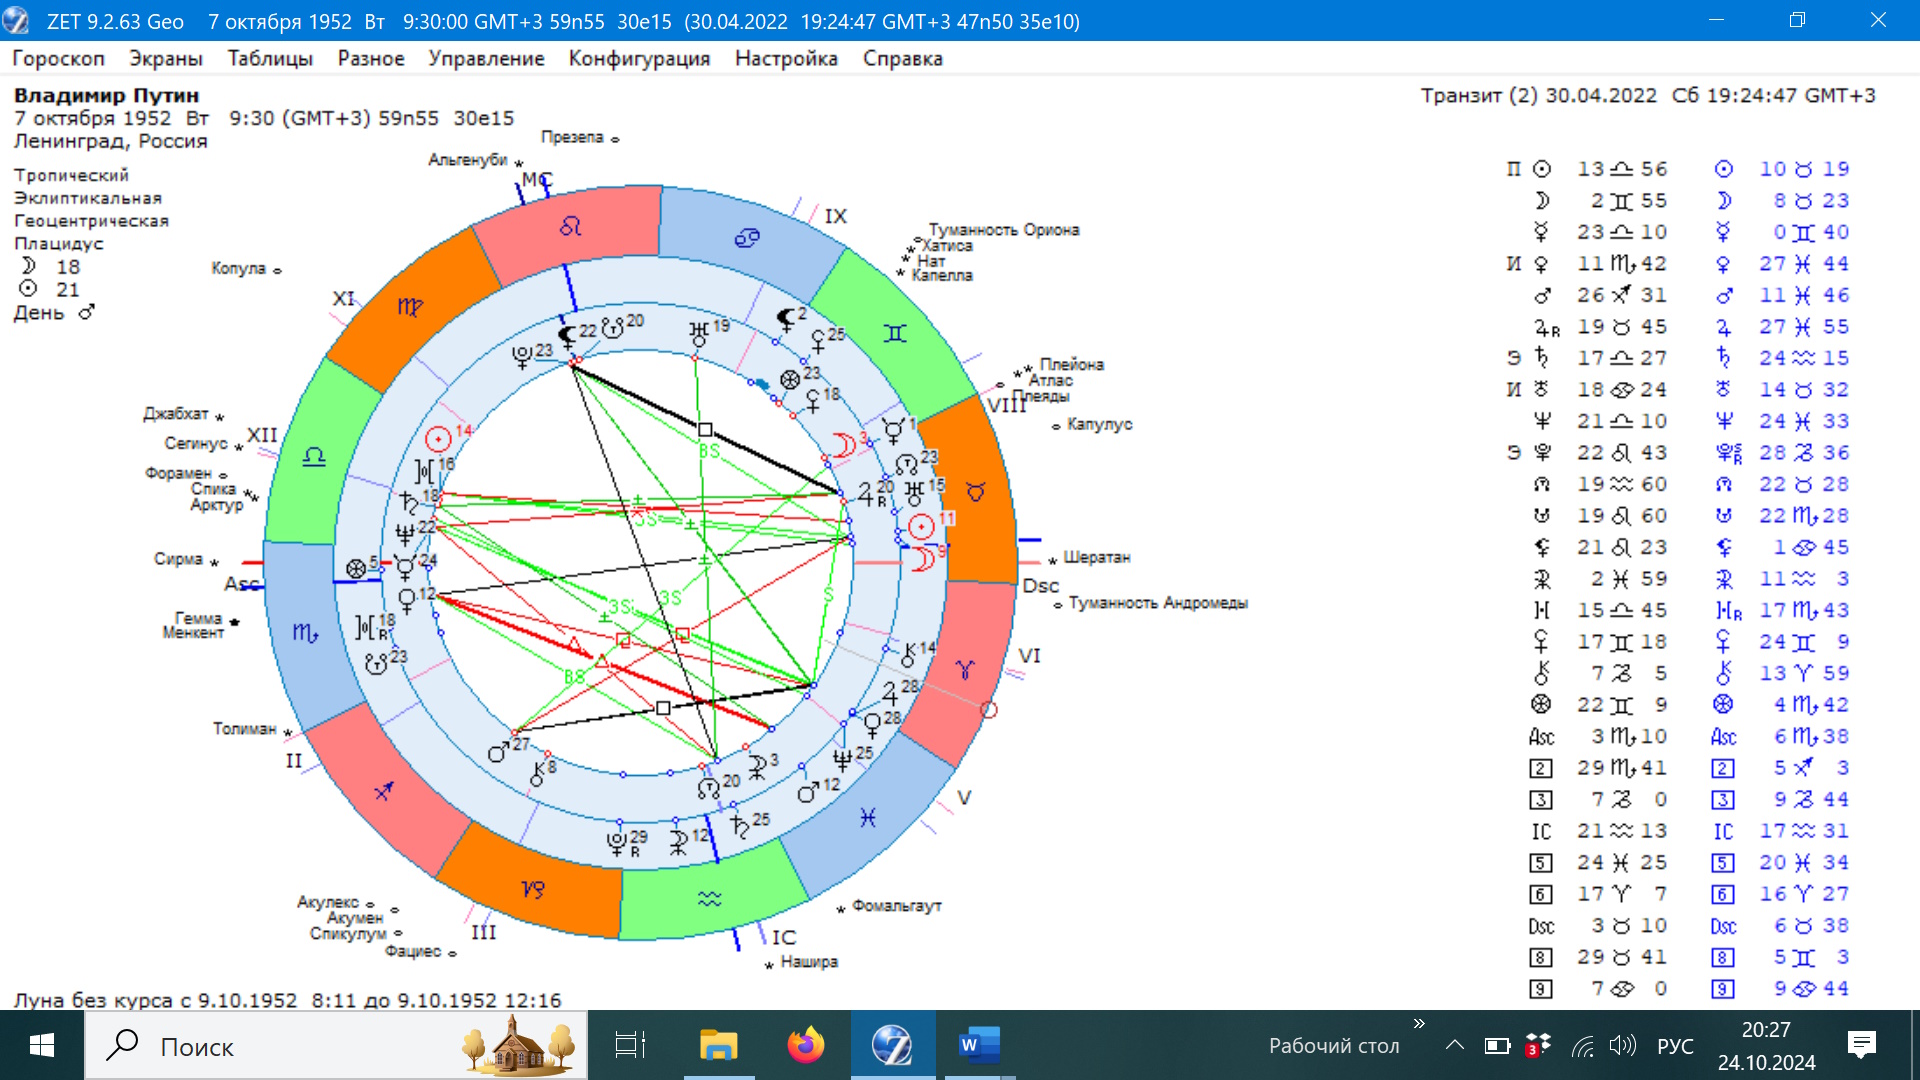1920x1080 pixels.
Task: Show hidden system tray icons
Action: (1455, 1046)
